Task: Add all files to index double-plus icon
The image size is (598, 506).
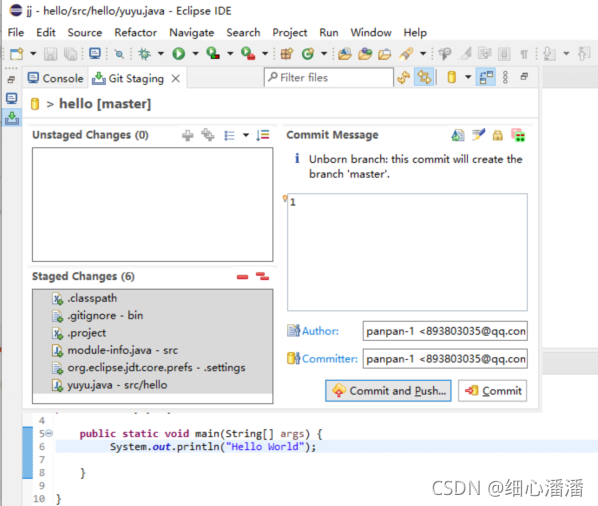Action: (x=208, y=135)
